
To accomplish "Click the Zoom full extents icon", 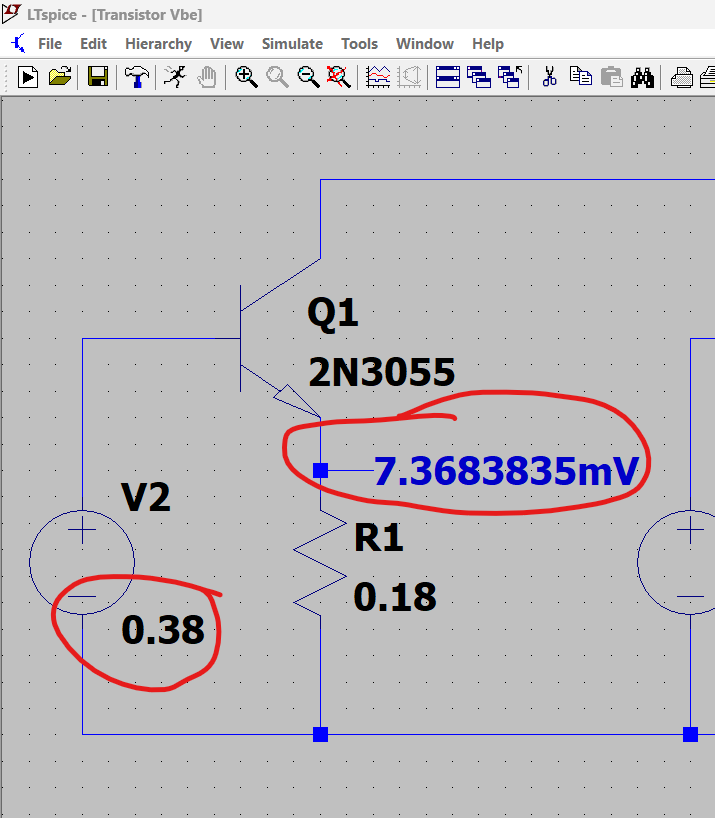I will [339, 77].
